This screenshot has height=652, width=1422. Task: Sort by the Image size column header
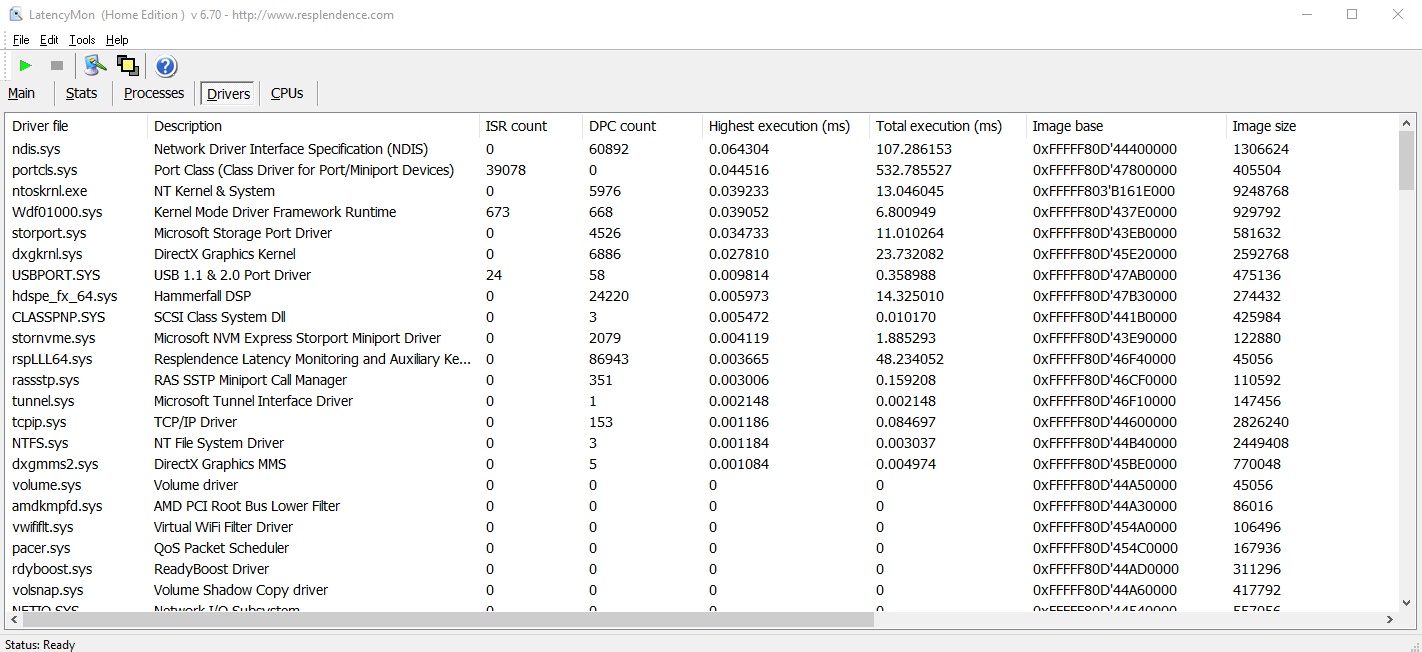tap(1310, 126)
